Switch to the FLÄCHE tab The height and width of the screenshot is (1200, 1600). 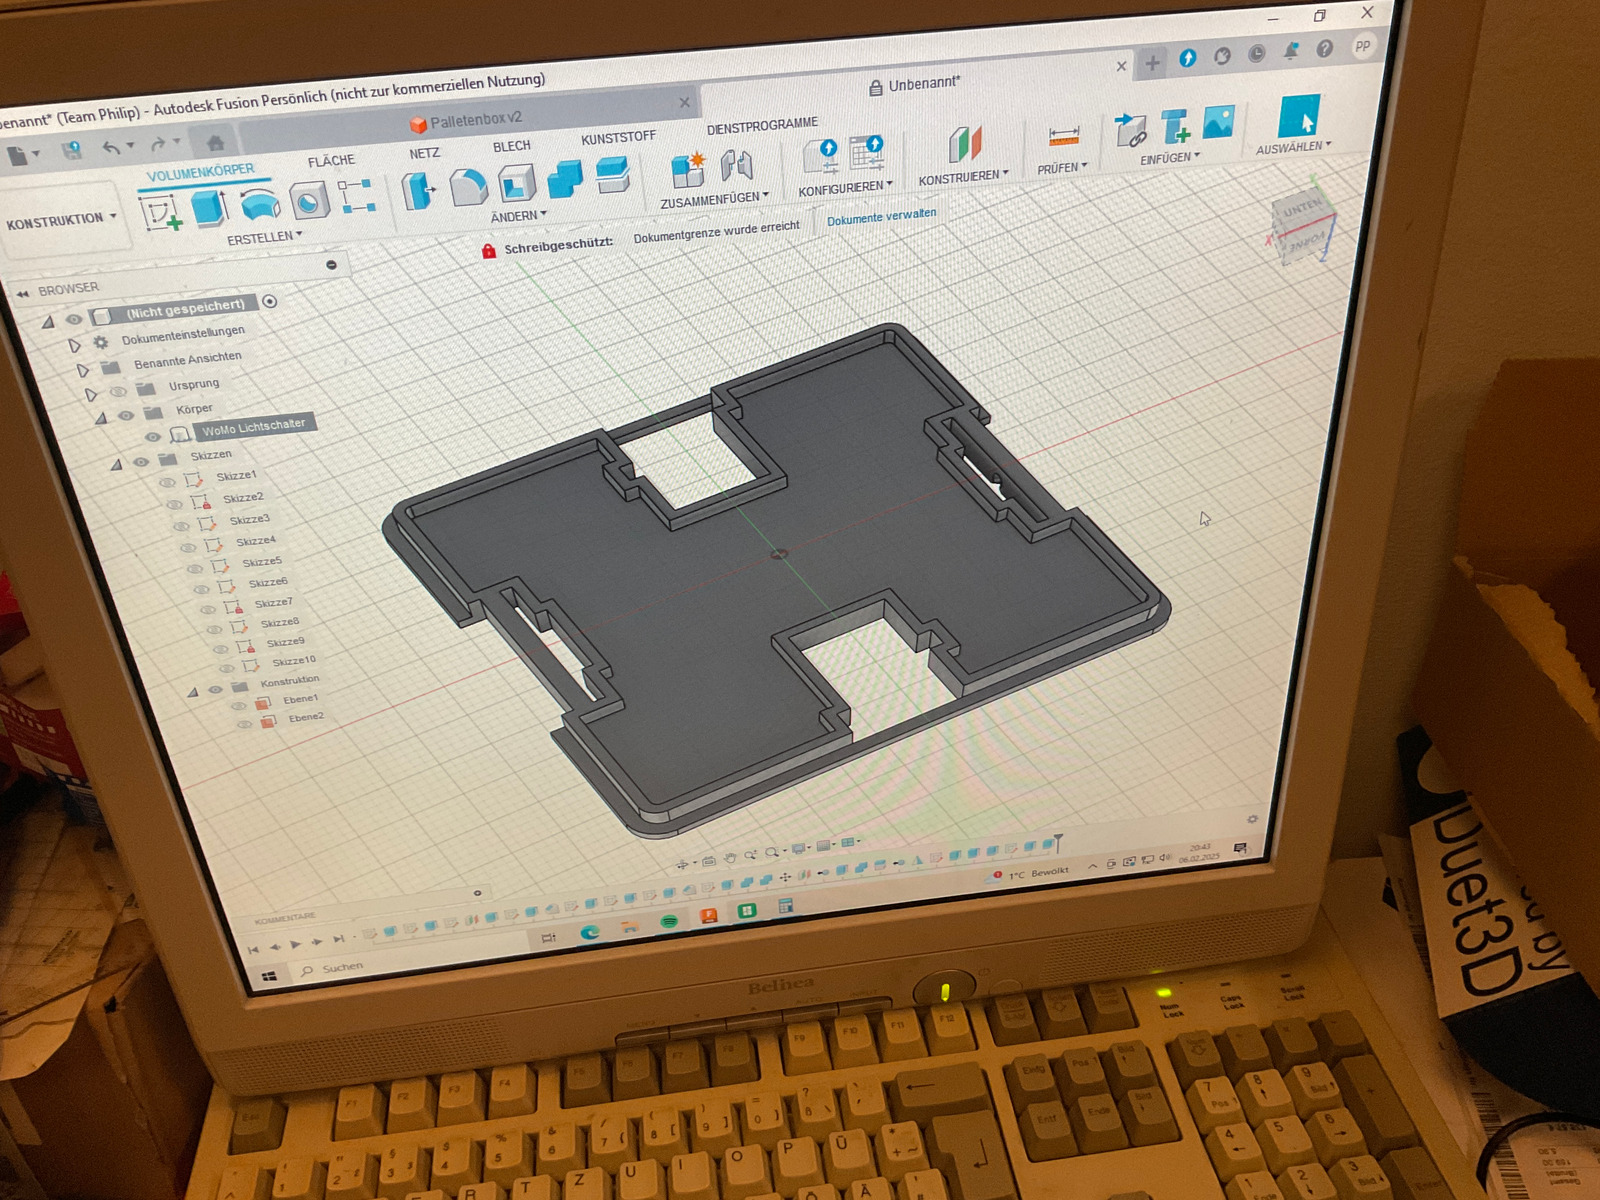tap(331, 161)
